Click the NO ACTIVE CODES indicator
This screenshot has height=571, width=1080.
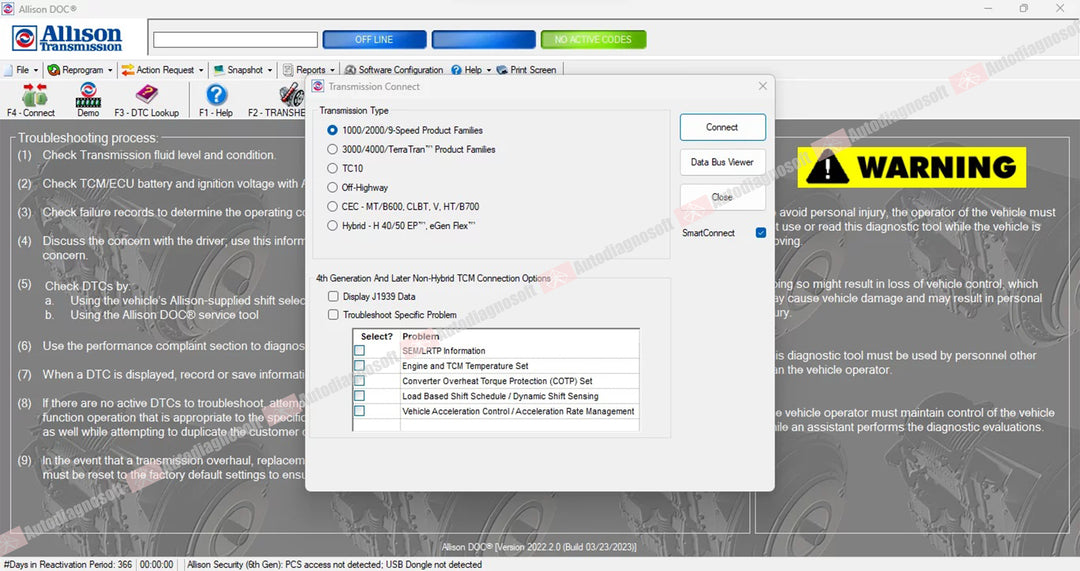[x=593, y=39]
